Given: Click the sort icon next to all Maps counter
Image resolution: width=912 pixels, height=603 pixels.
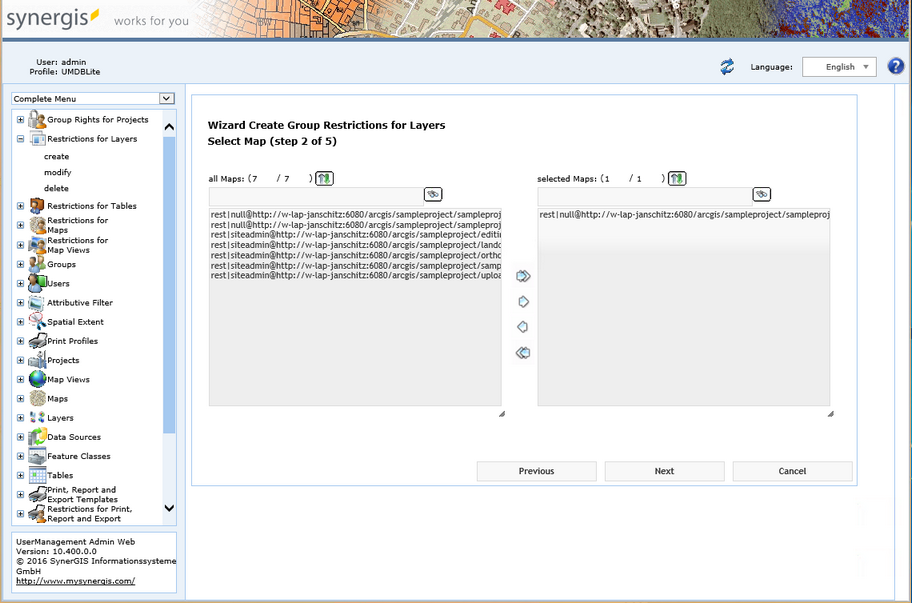Looking at the screenshot, I should pyautogui.click(x=323, y=178).
